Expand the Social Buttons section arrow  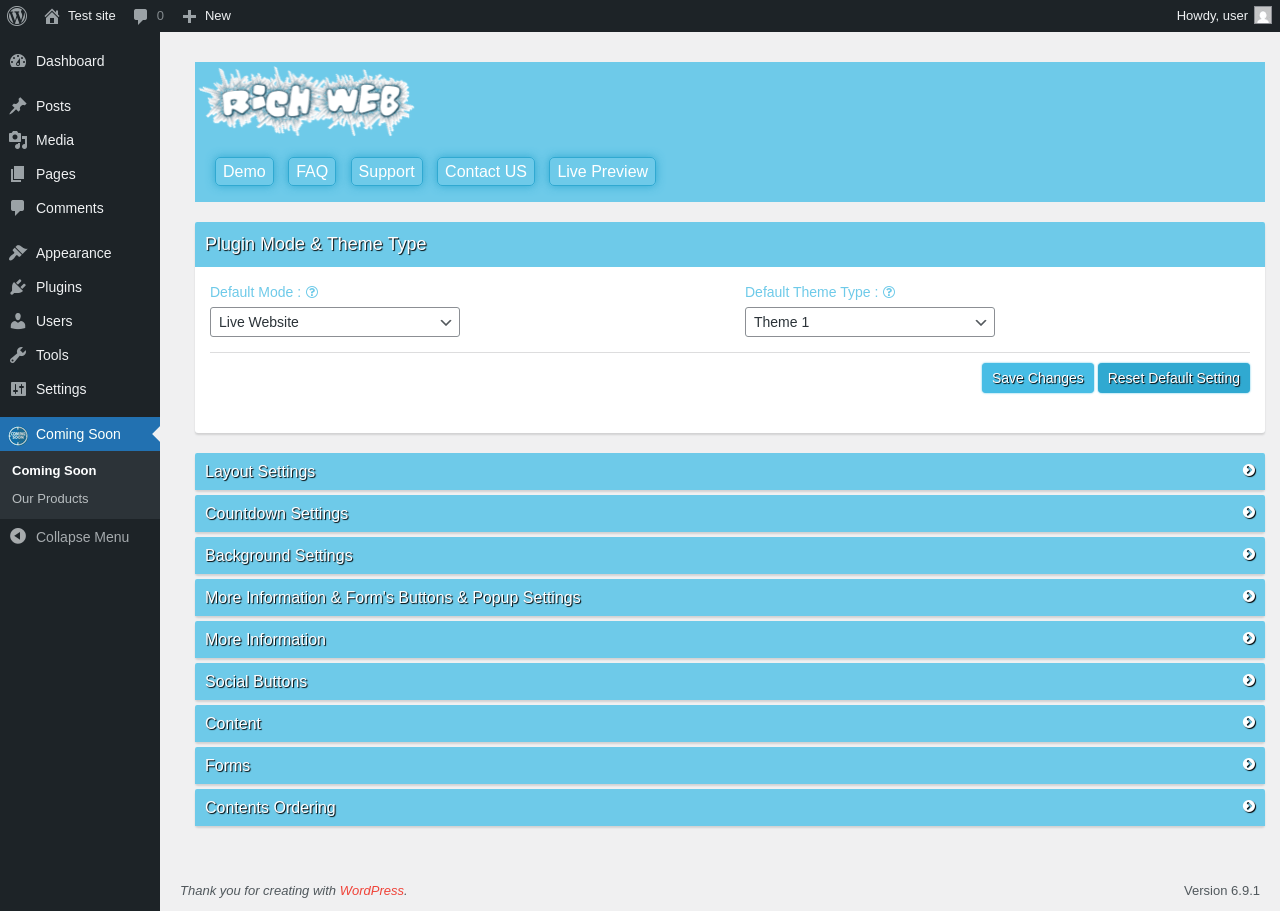pyautogui.click(x=1249, y=680)
